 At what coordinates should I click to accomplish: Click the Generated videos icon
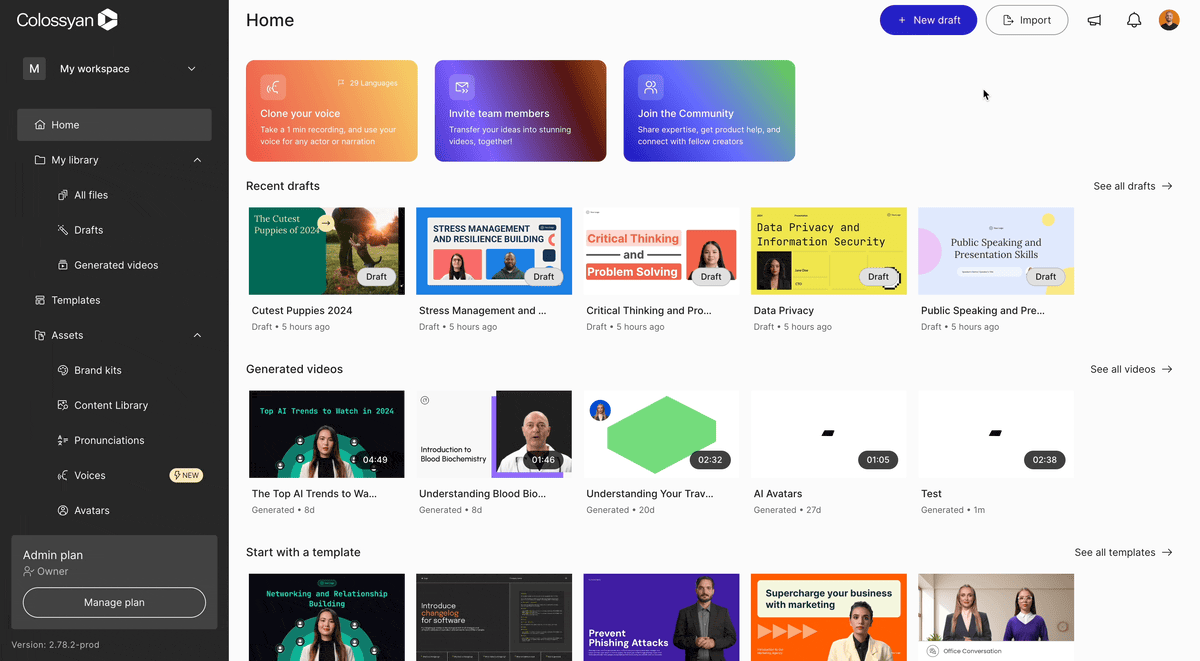point(63,265)
